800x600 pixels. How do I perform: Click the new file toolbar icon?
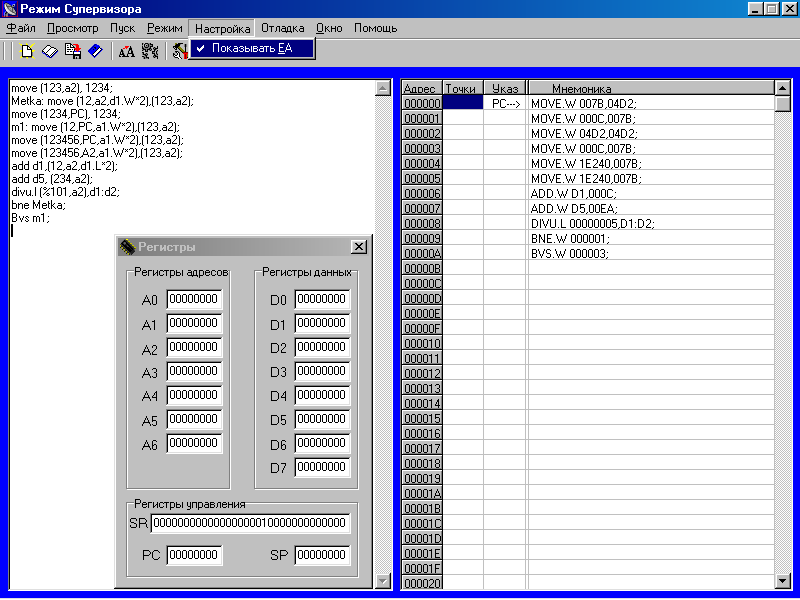(27, 50)
